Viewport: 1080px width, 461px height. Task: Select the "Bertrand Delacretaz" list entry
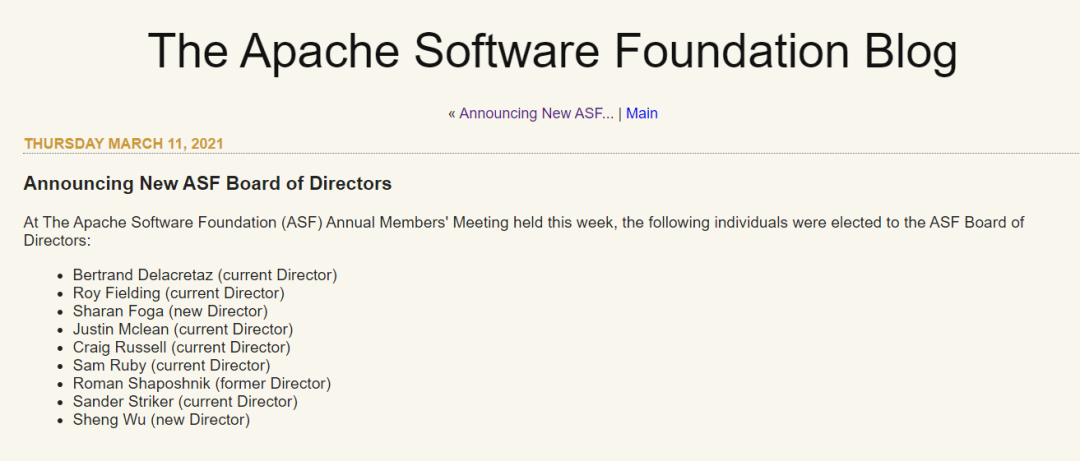(143, 274)
